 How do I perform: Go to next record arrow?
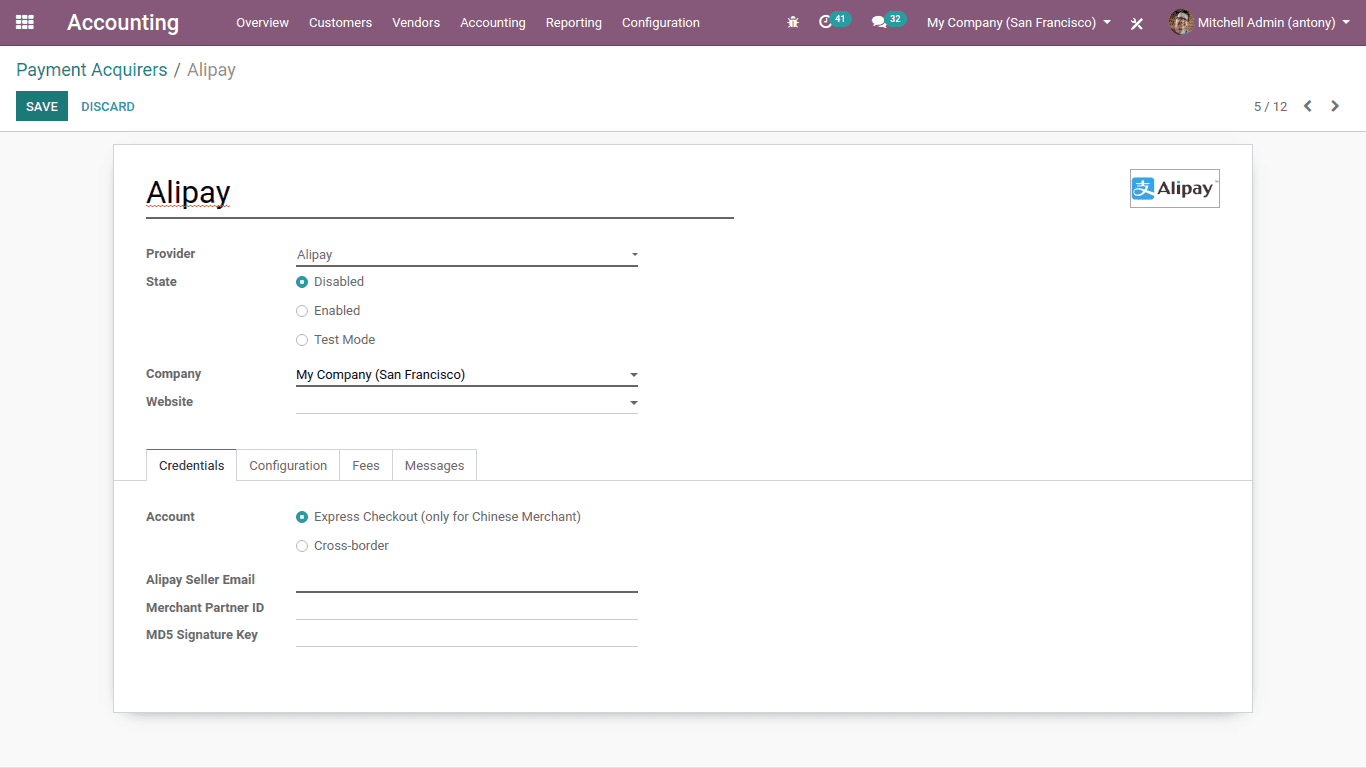(1335, 106)
